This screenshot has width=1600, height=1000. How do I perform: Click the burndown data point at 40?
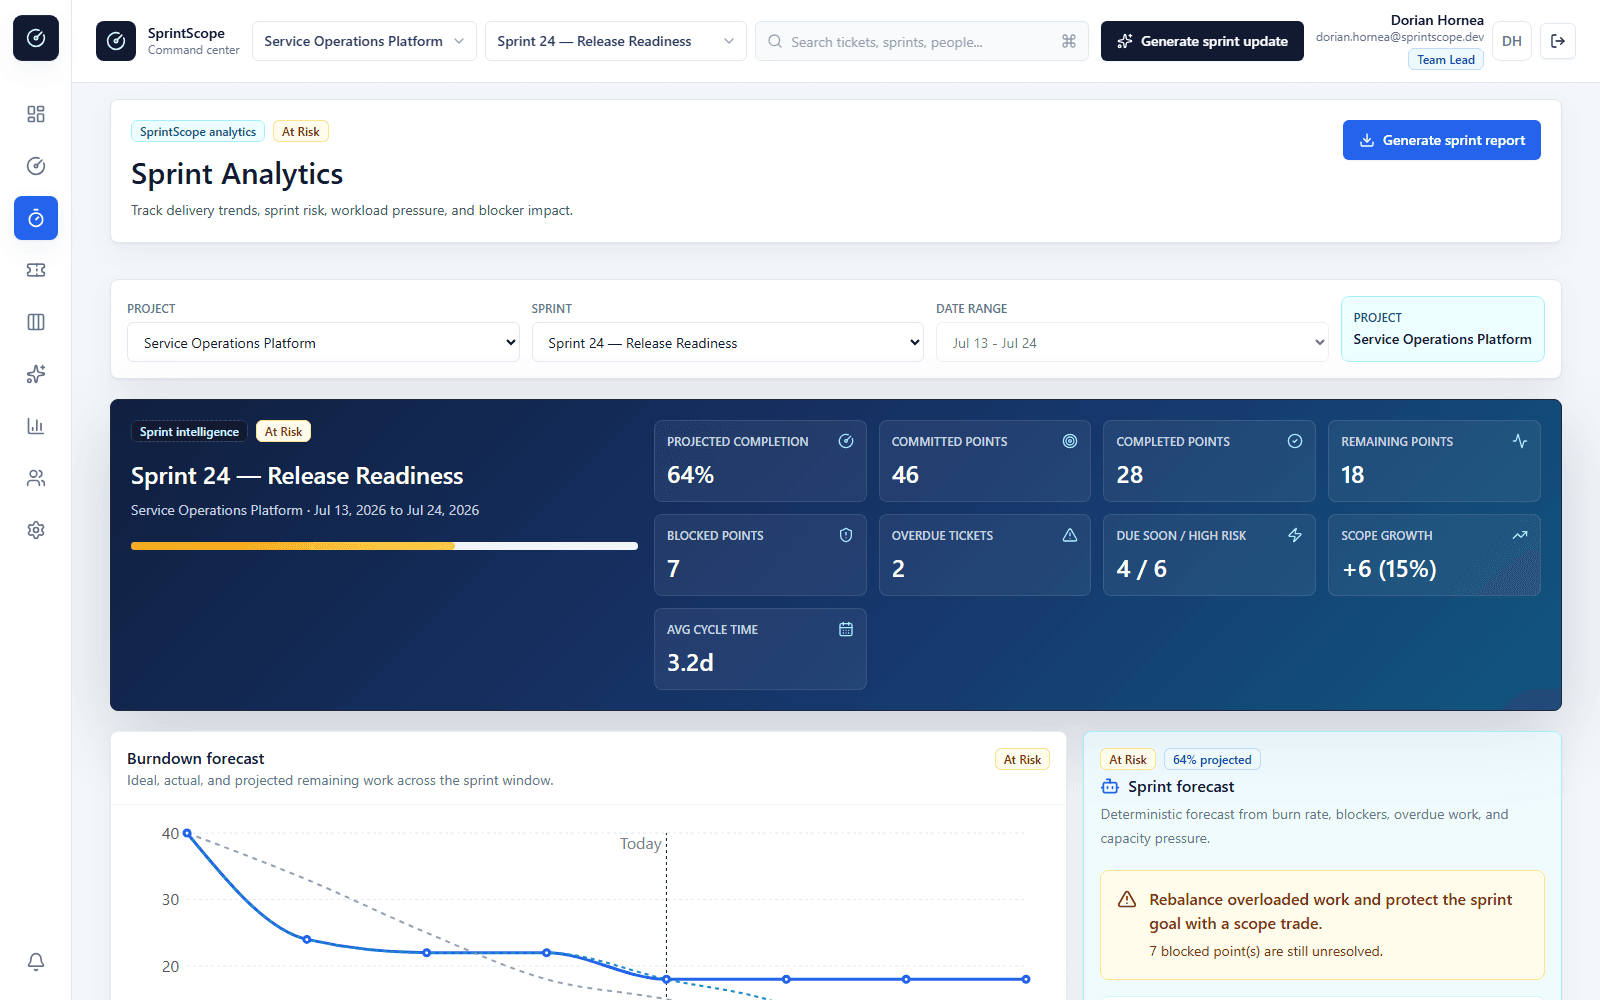coord(187,833)
